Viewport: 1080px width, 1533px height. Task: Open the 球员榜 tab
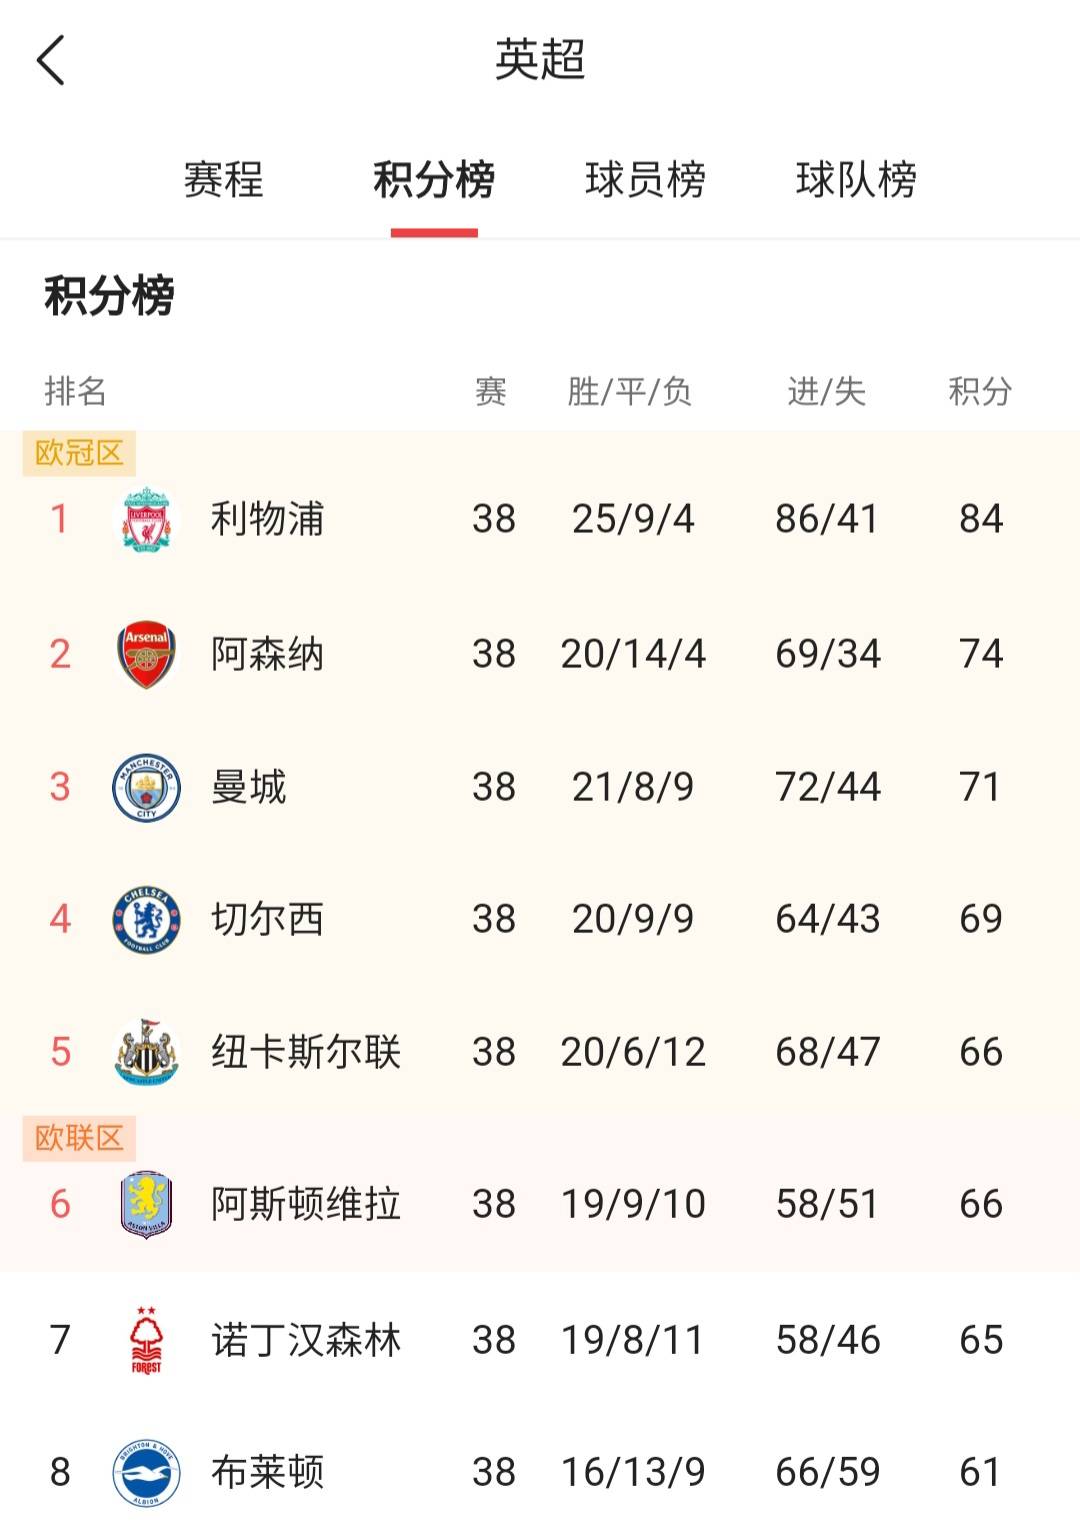[645, 180]
